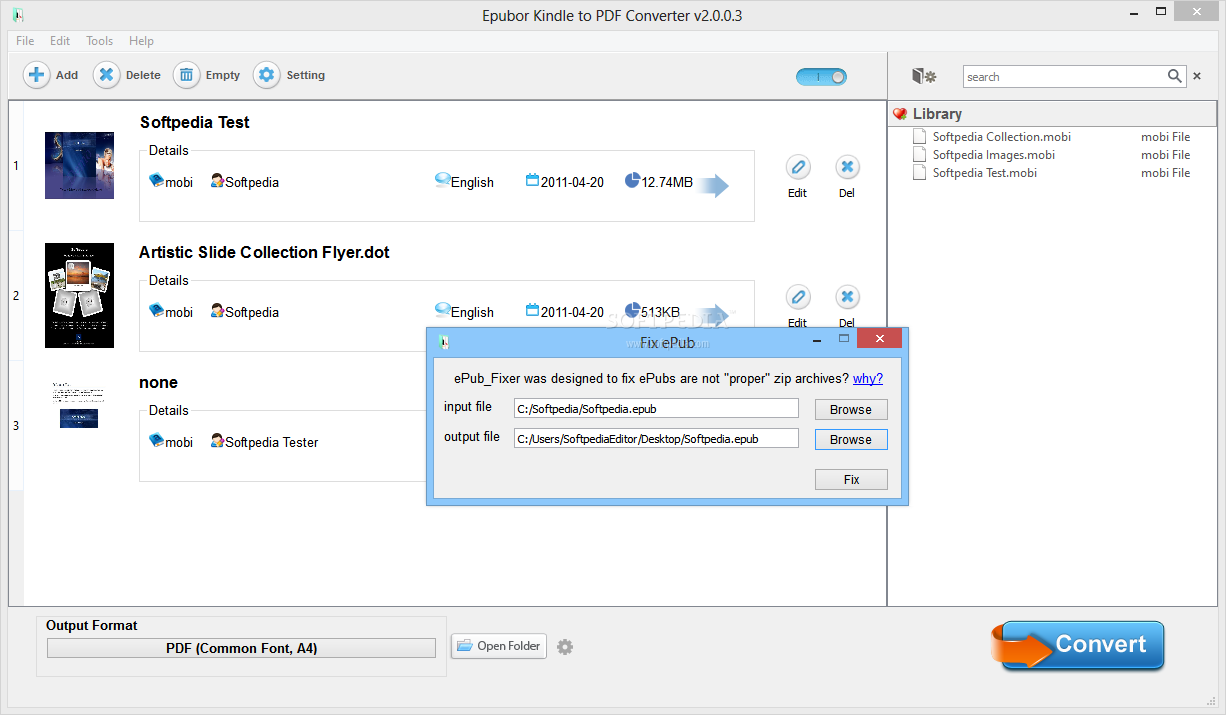Maximize the Fix ePub dialog
Image resolution: width=1226 pixels, height=715 pixels.
(843, 339)
